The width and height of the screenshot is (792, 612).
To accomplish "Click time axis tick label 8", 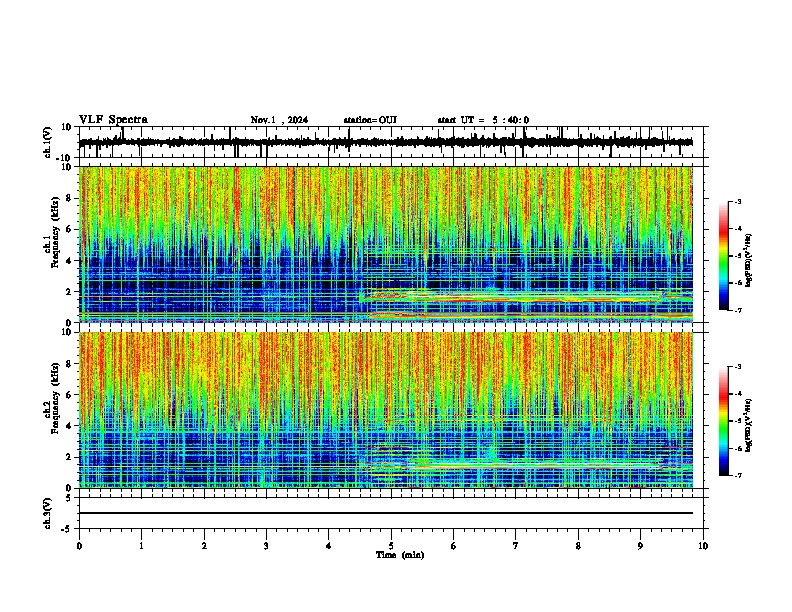I will coord(578,546).
